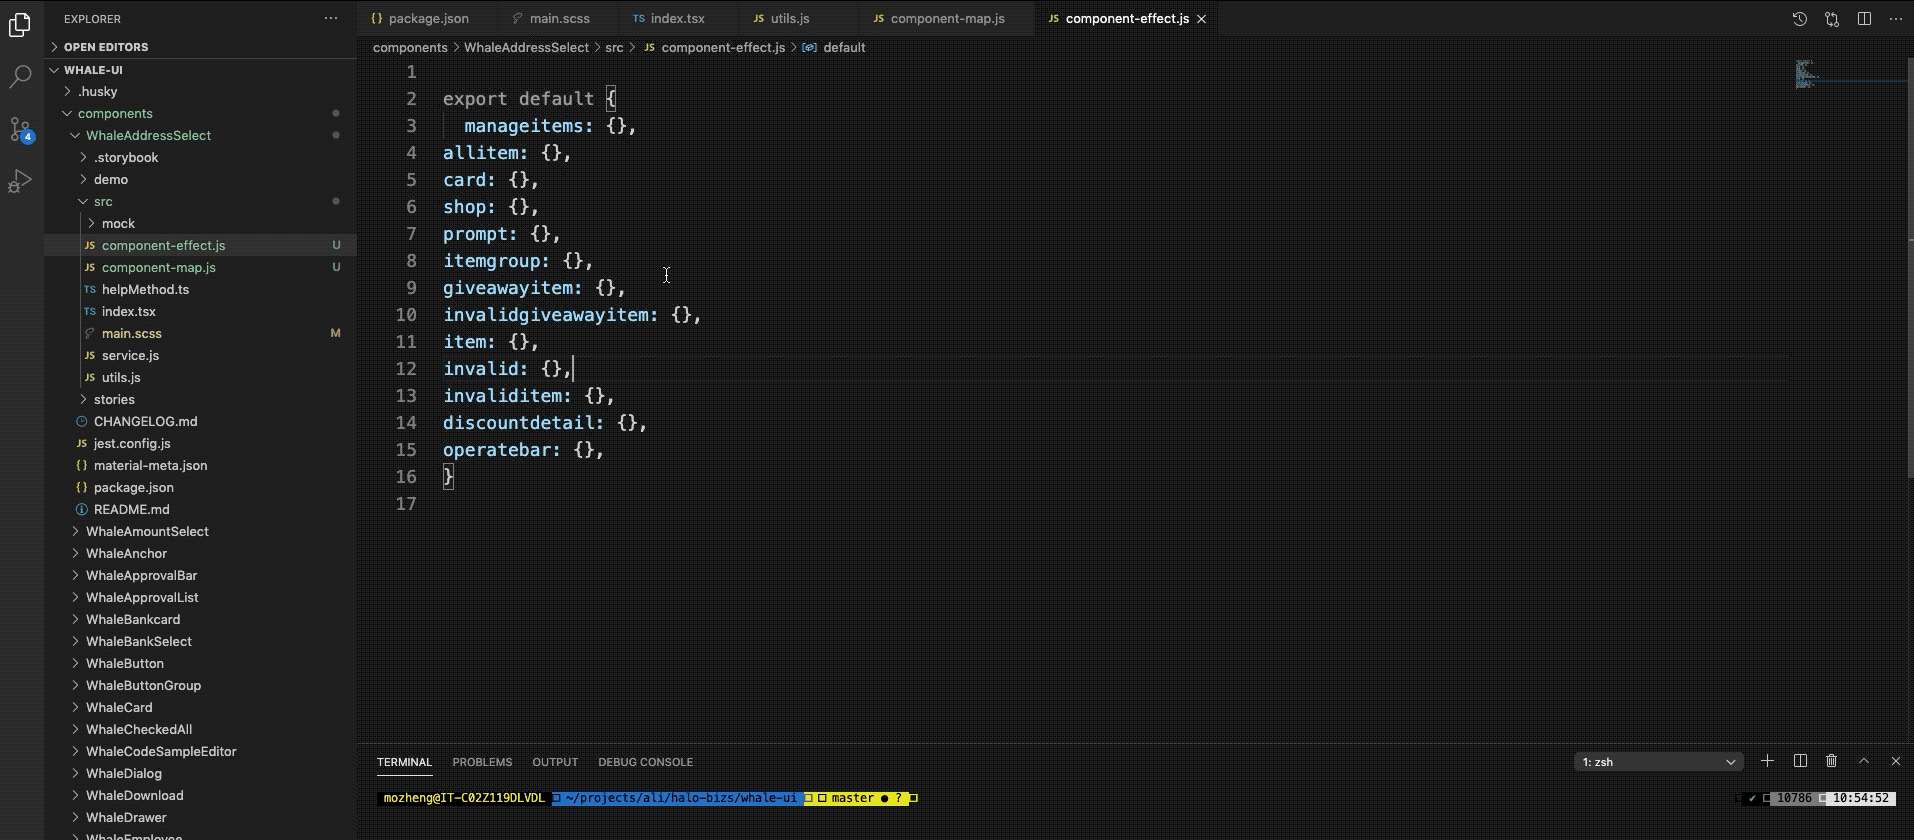Switch to the component-map.js tab

click(946, 18)
